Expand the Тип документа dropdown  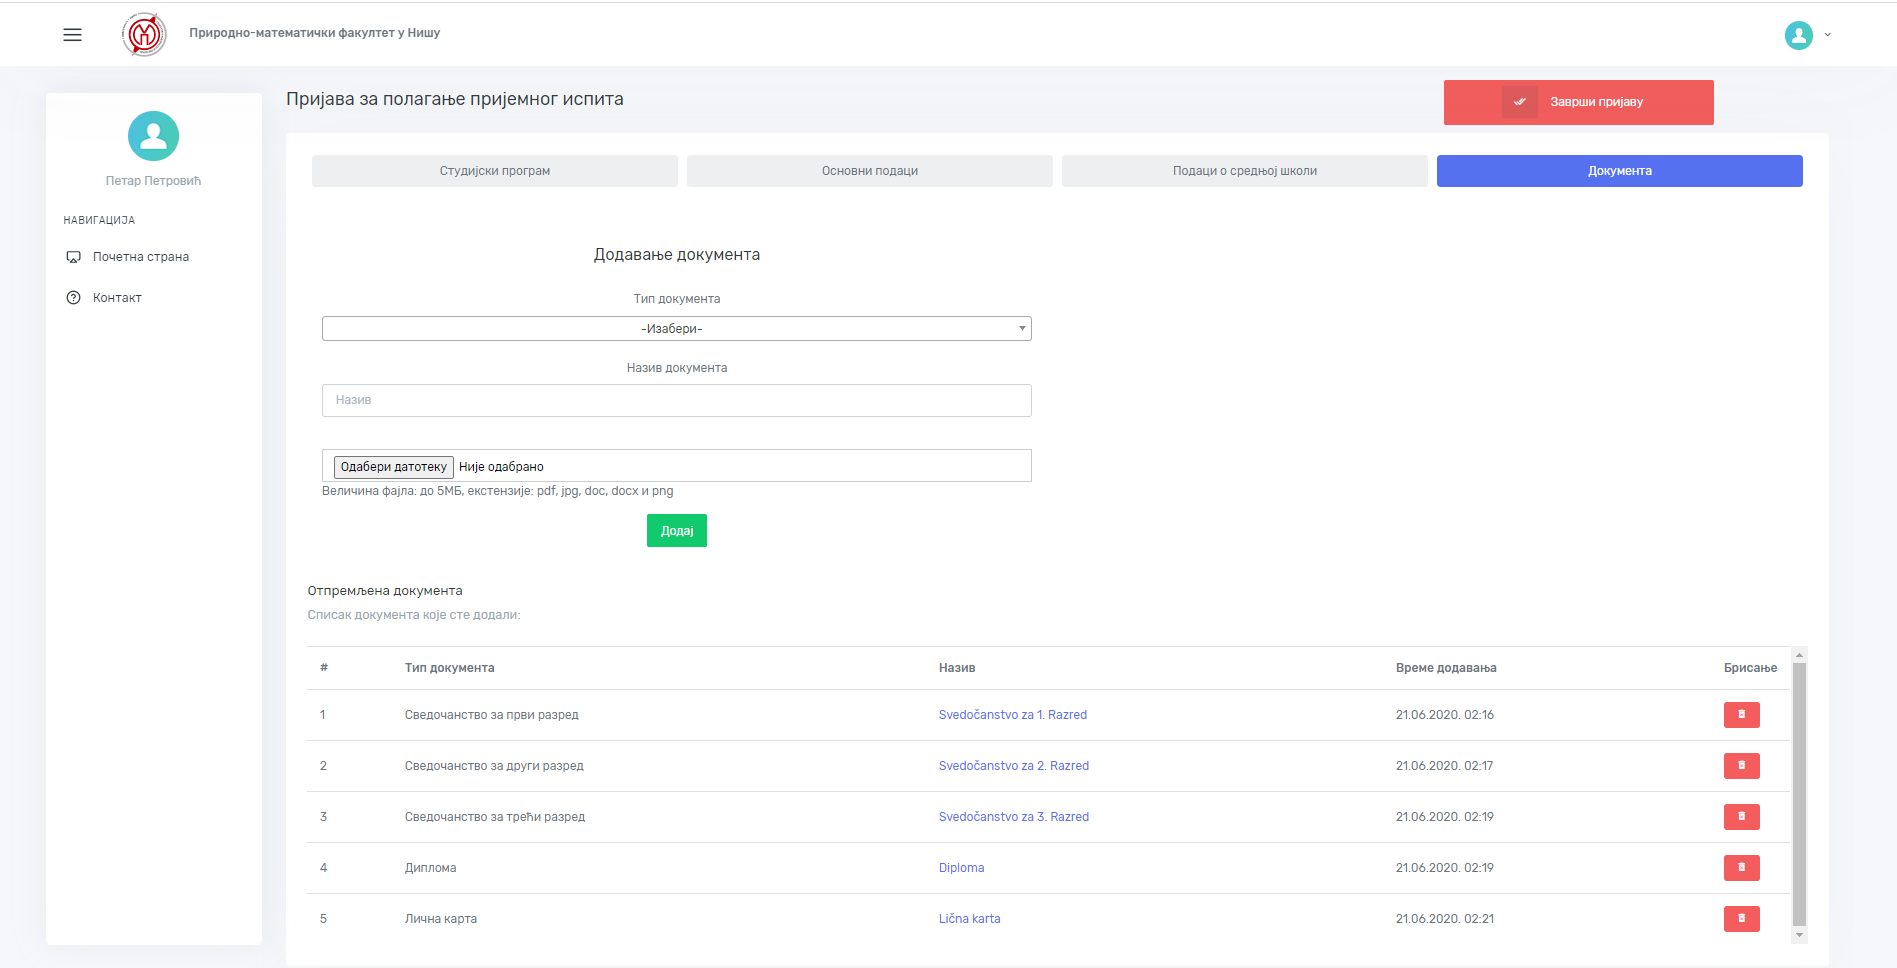click(676, 329)
